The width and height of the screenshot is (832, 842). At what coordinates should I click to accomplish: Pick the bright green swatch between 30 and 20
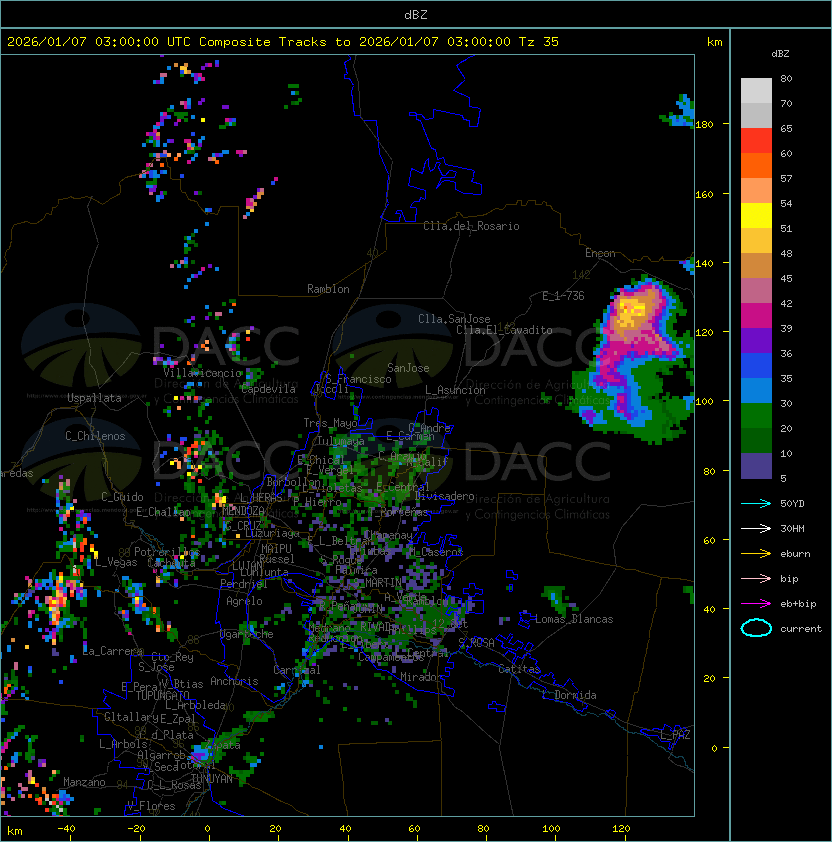pos(756,416)
